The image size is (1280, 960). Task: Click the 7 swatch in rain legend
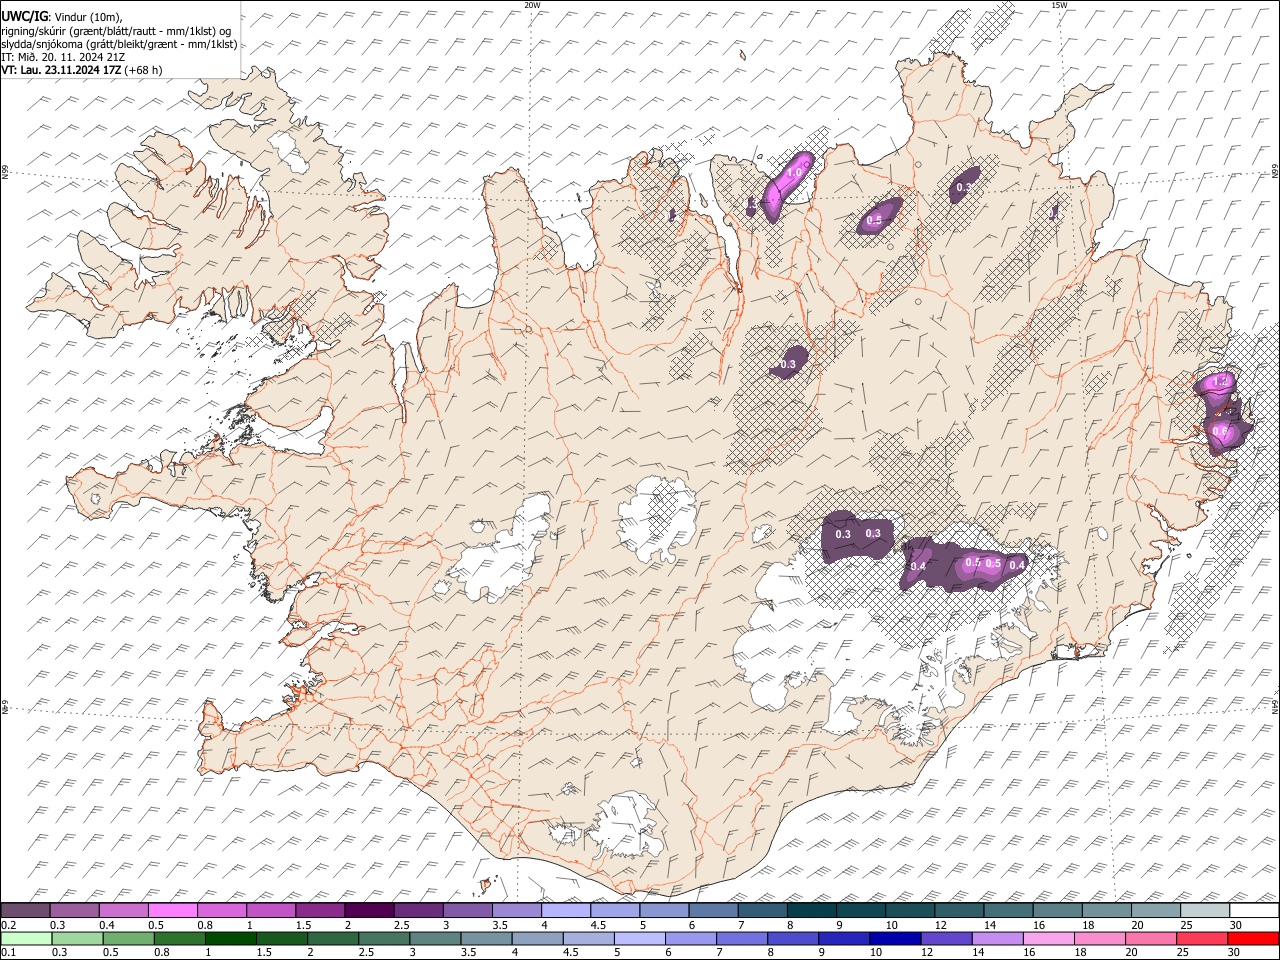(x=741, y=938)
